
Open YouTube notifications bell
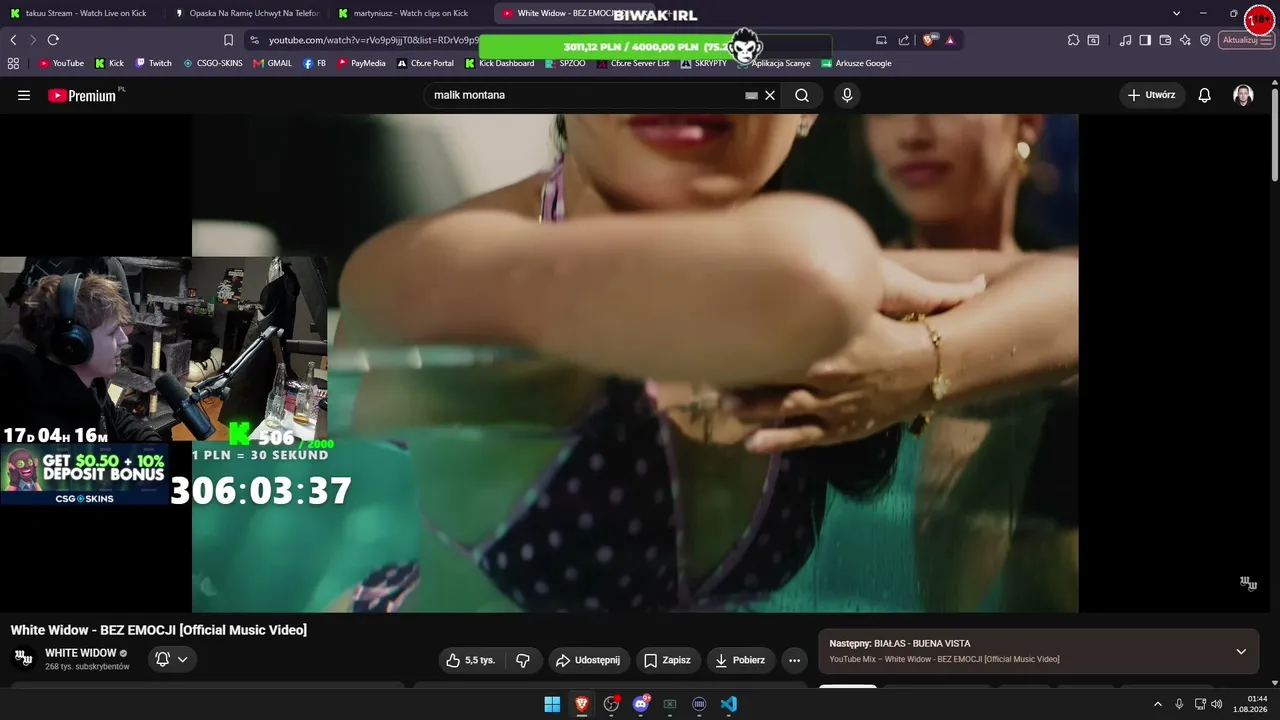coord(1205,95)
